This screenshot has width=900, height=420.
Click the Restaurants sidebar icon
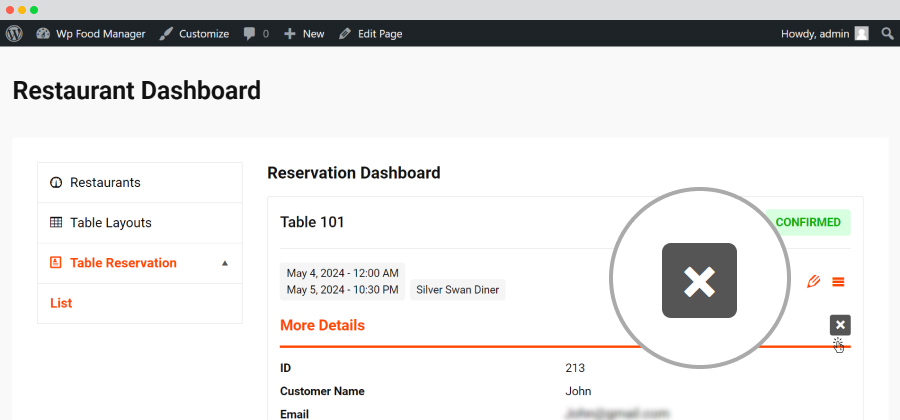(56, 182)
